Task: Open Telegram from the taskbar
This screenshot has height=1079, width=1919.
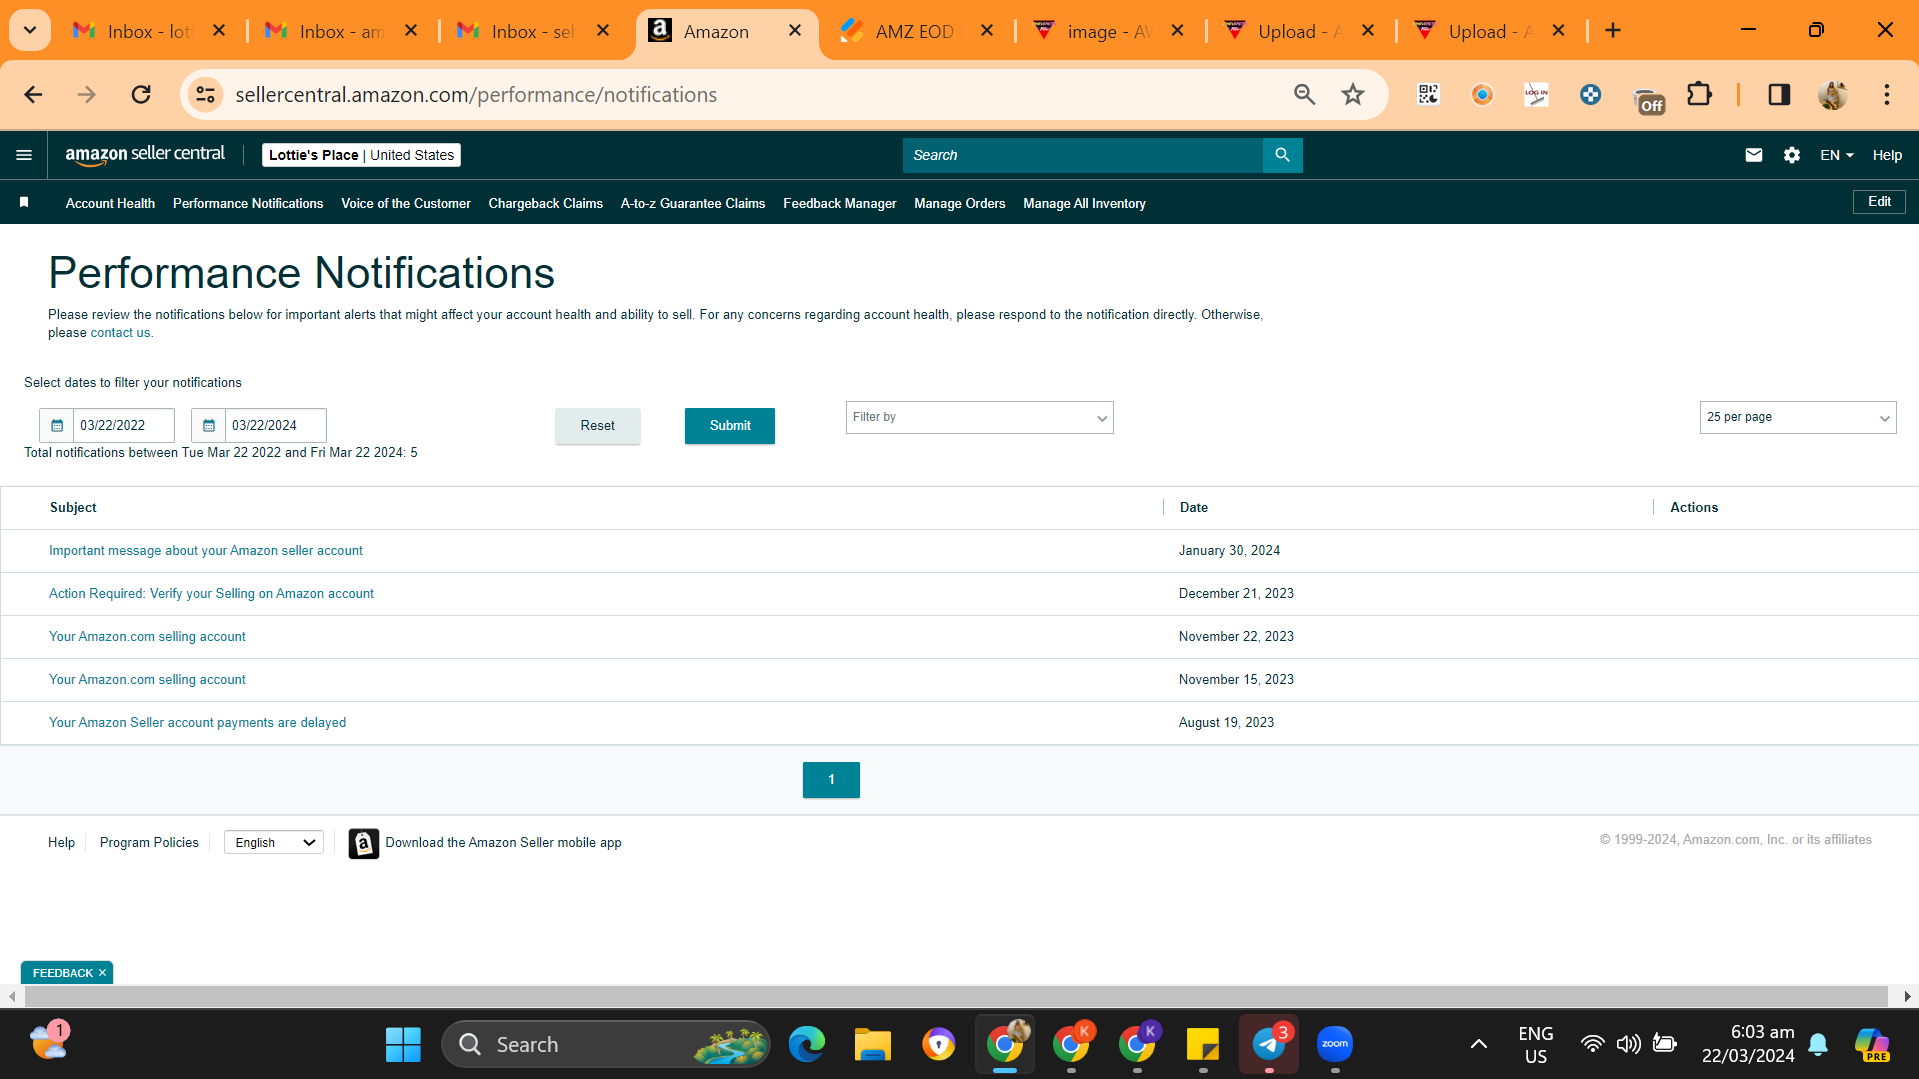Action: [1269, 1045]
